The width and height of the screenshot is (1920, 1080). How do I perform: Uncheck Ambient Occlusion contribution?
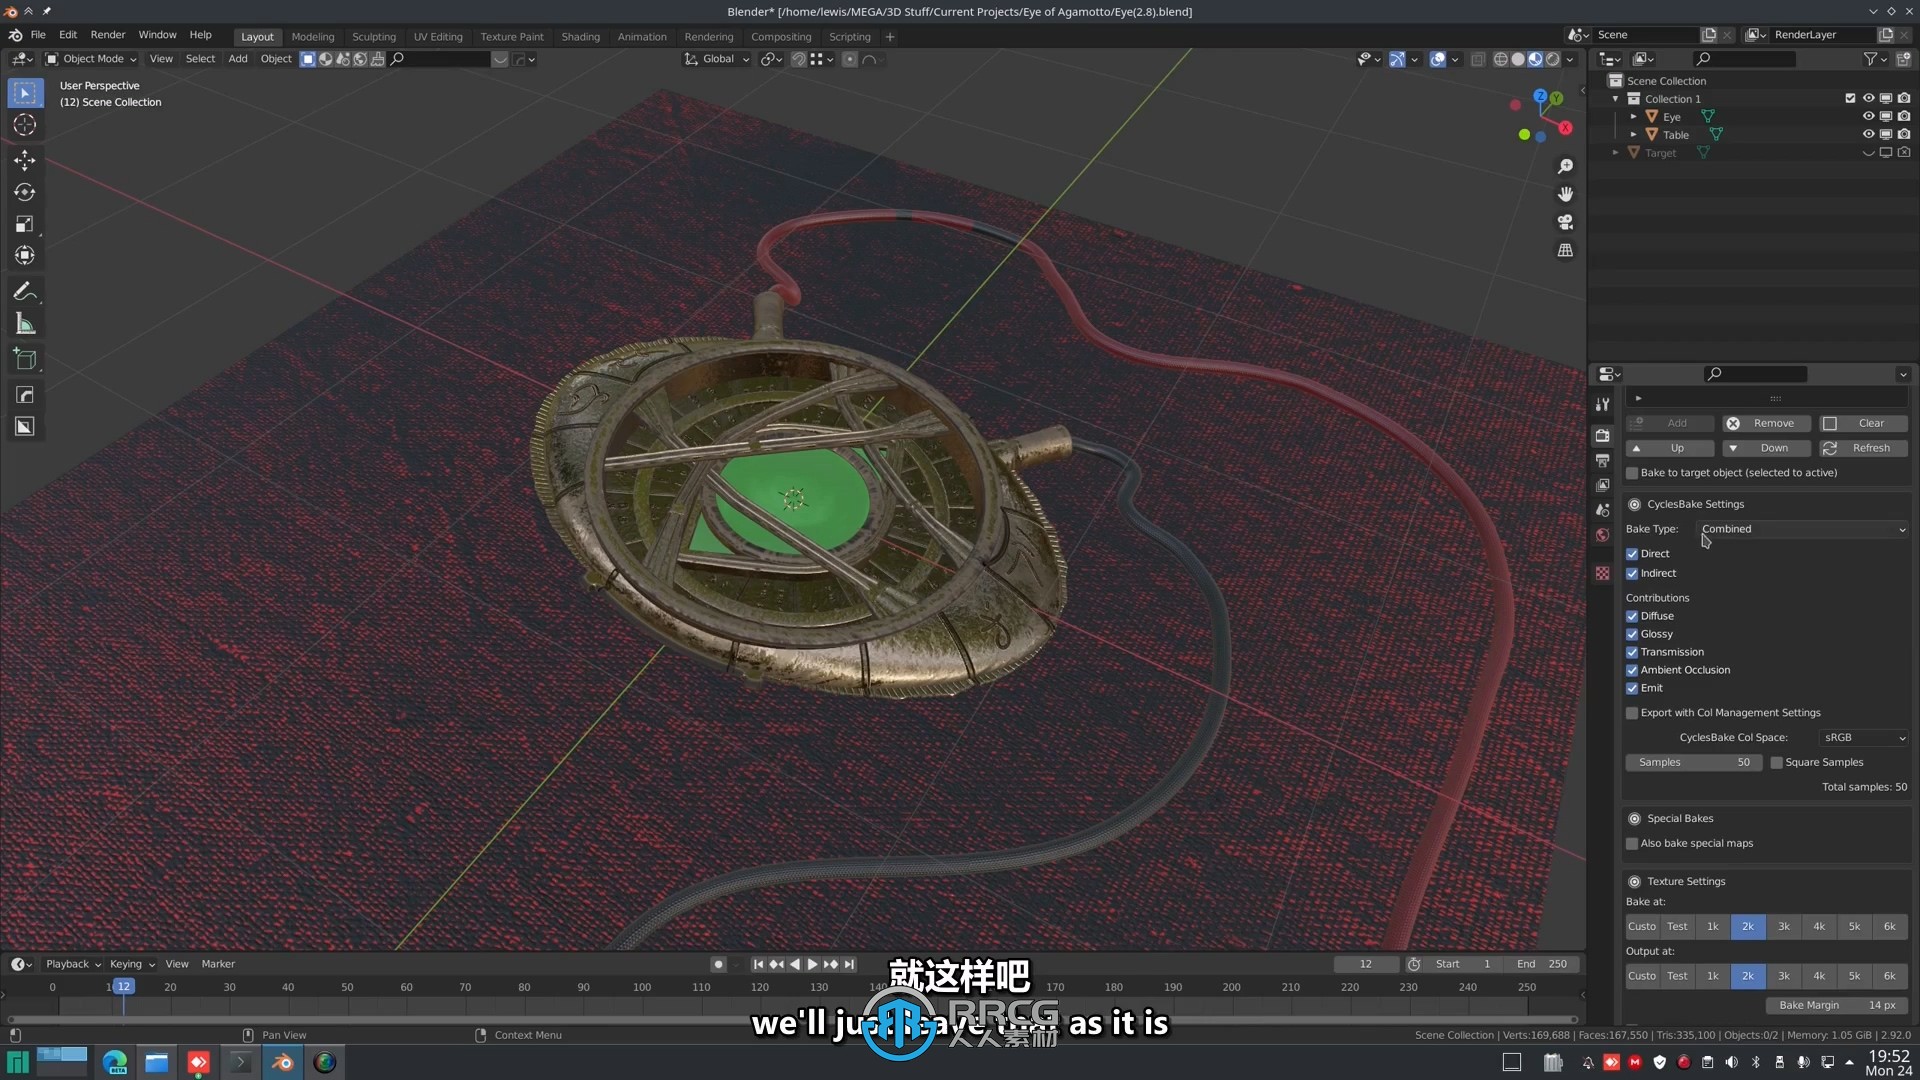[1632, 670]
